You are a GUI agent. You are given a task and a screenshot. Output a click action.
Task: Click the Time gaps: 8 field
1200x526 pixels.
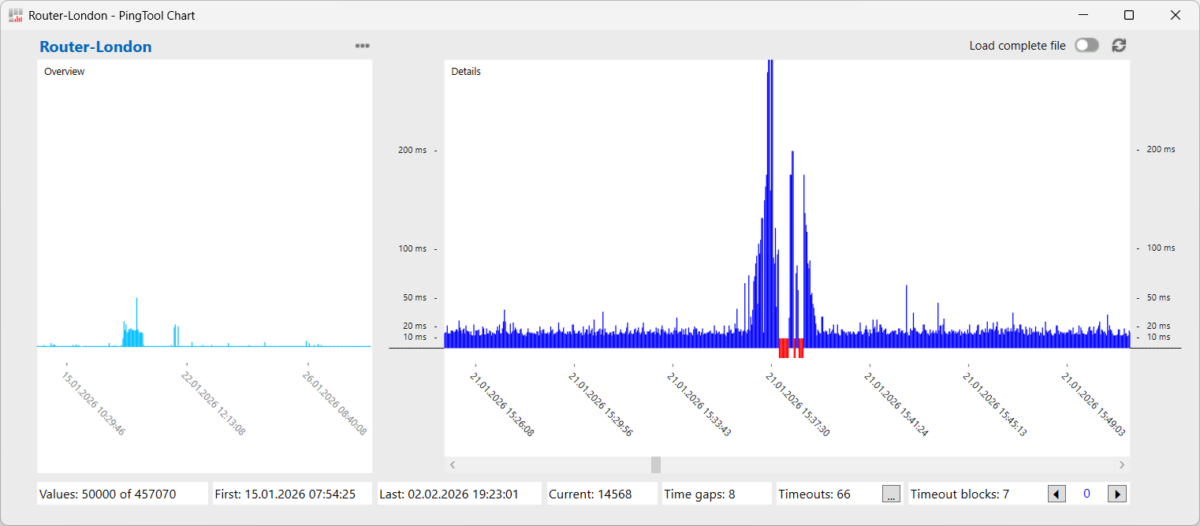click(717, 493)
